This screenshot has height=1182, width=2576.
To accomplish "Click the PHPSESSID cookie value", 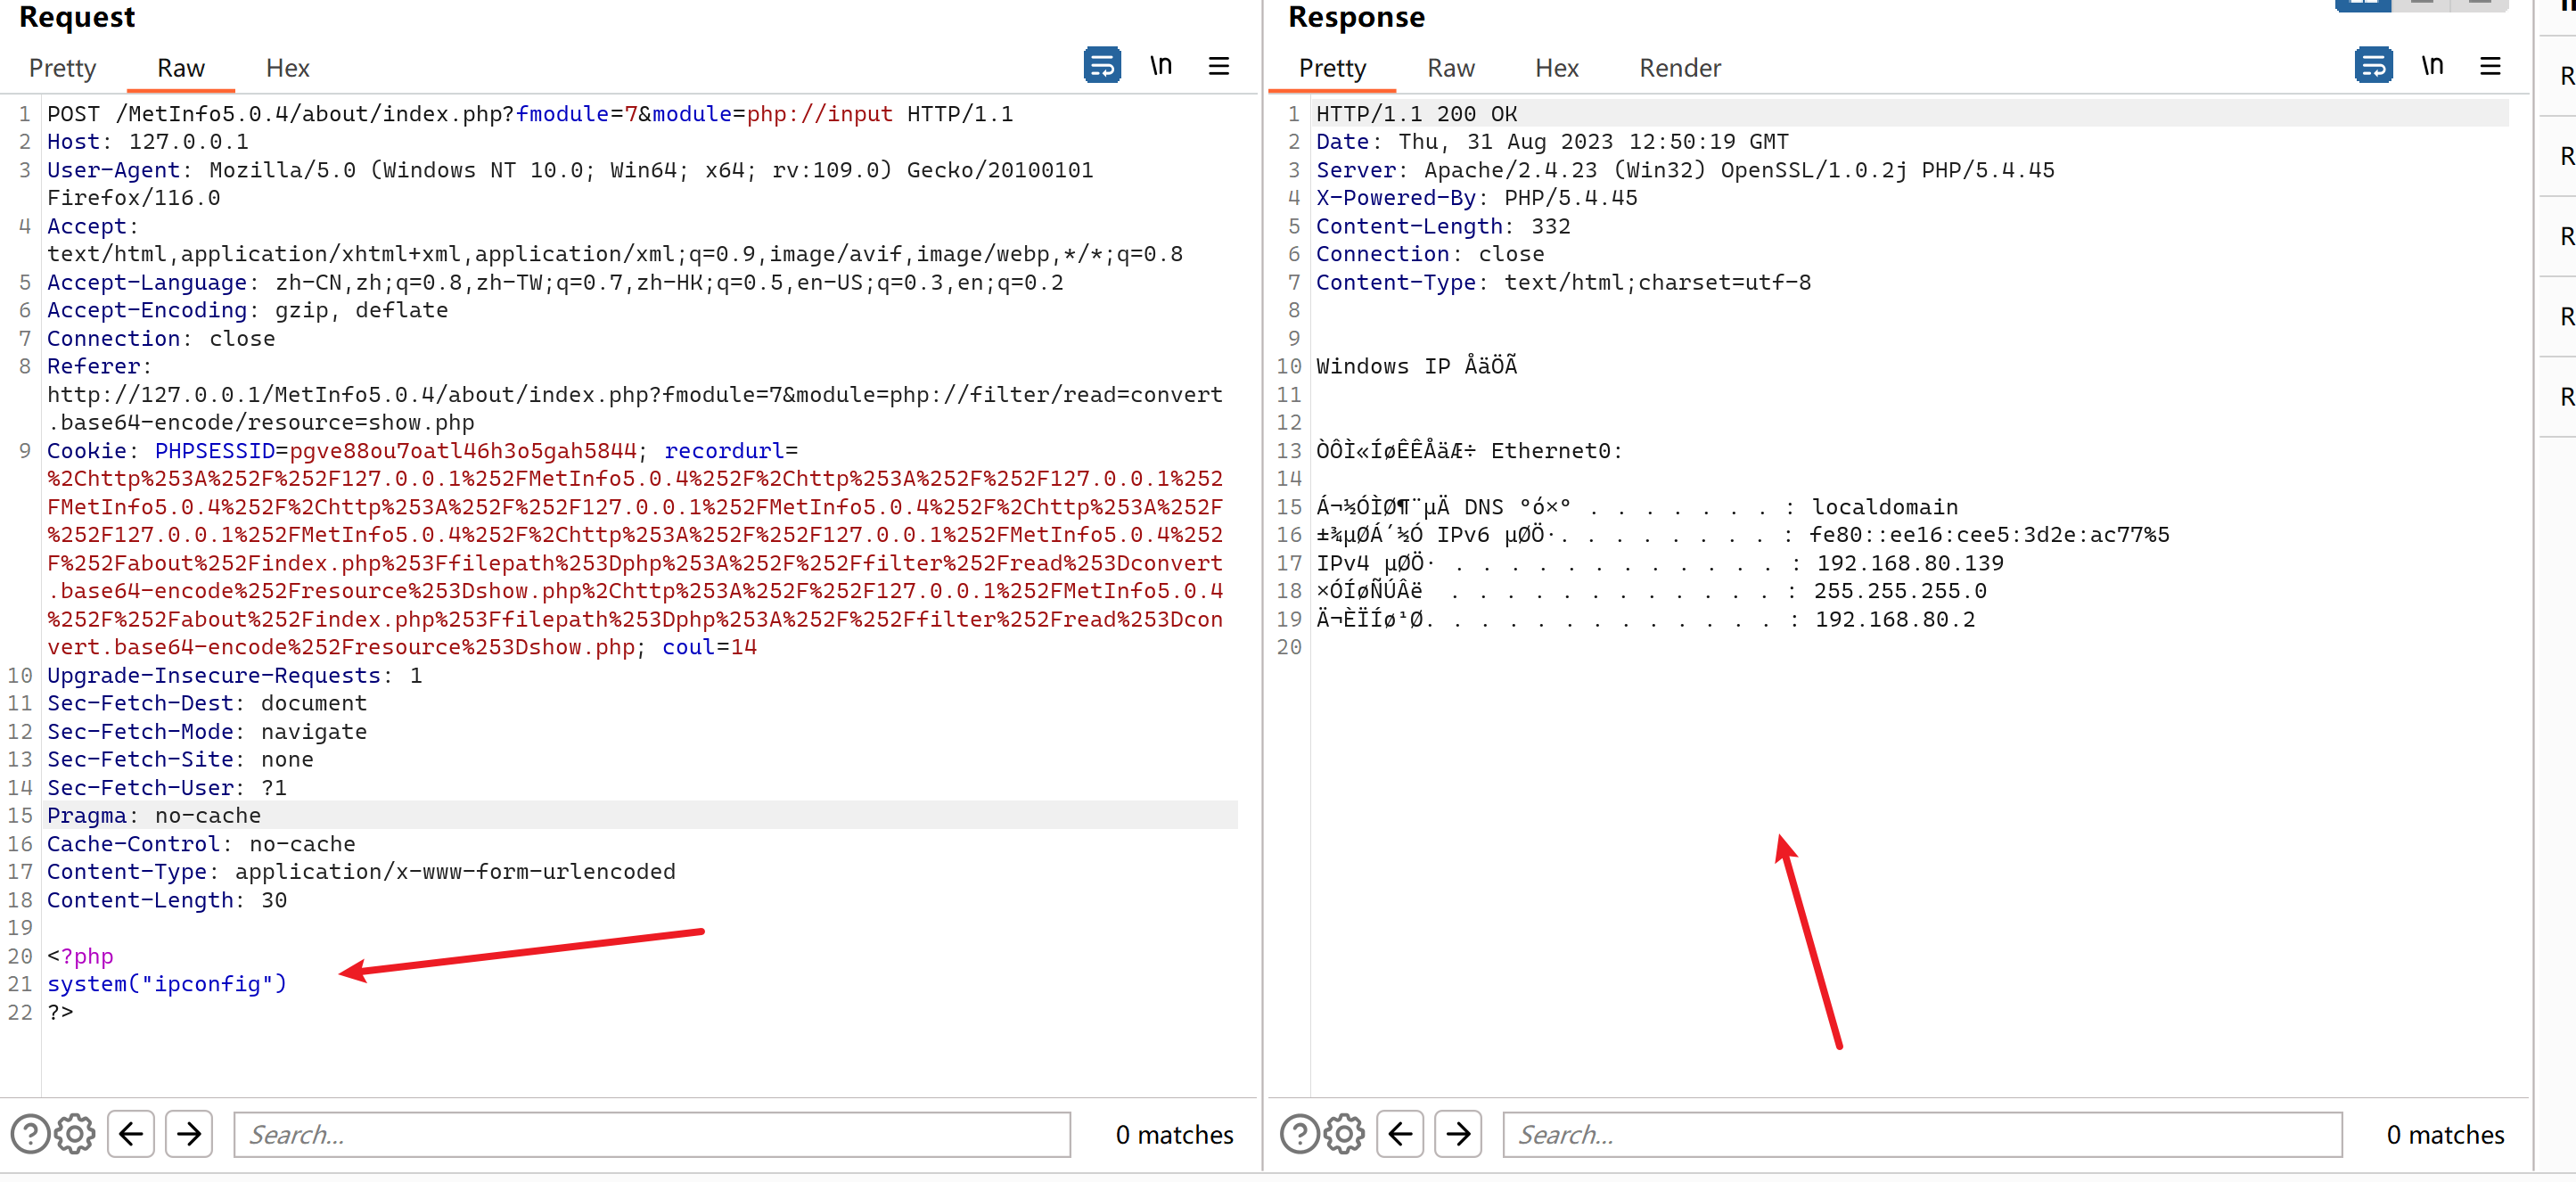I will (x=463, y=451).
